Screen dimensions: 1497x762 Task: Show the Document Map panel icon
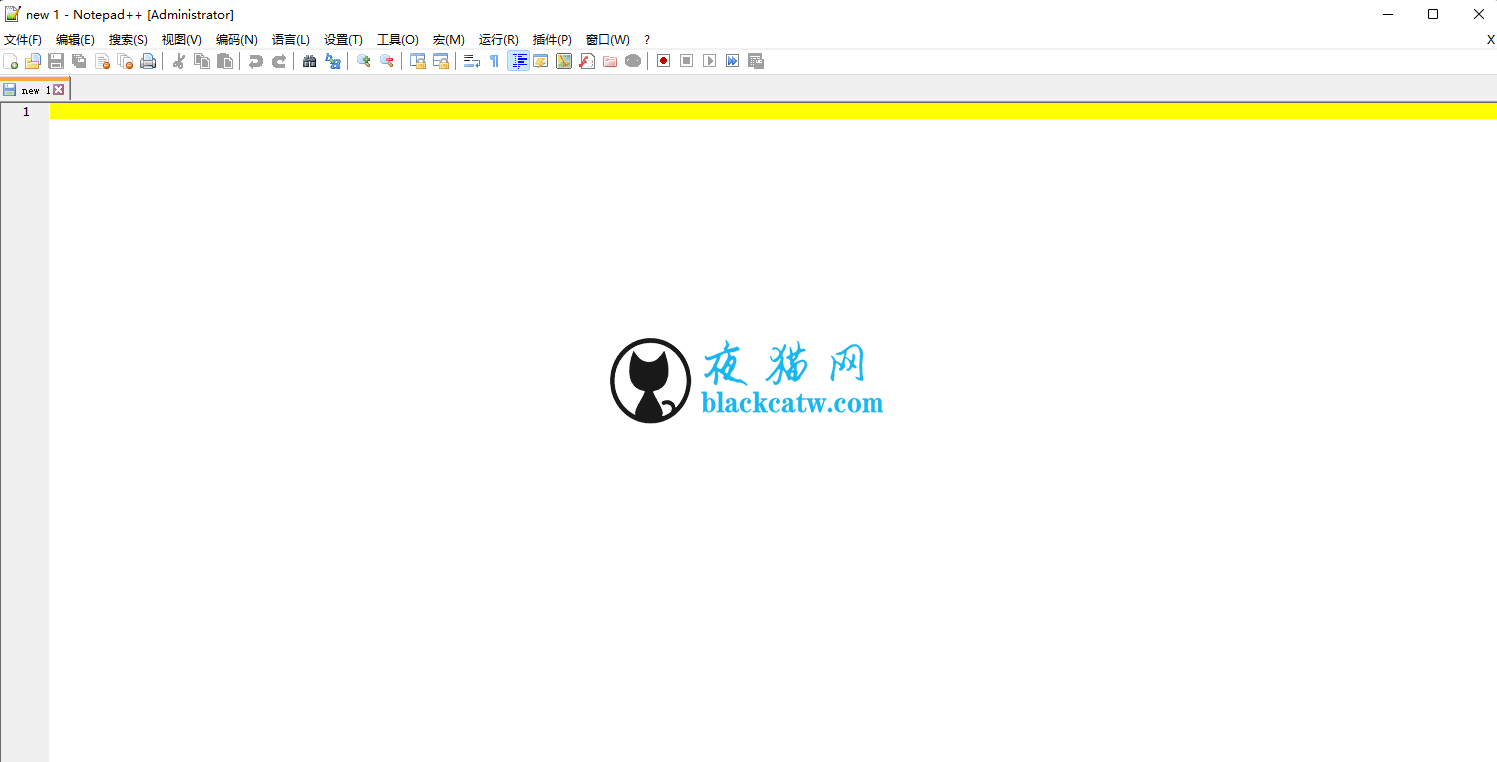point(564,61)
